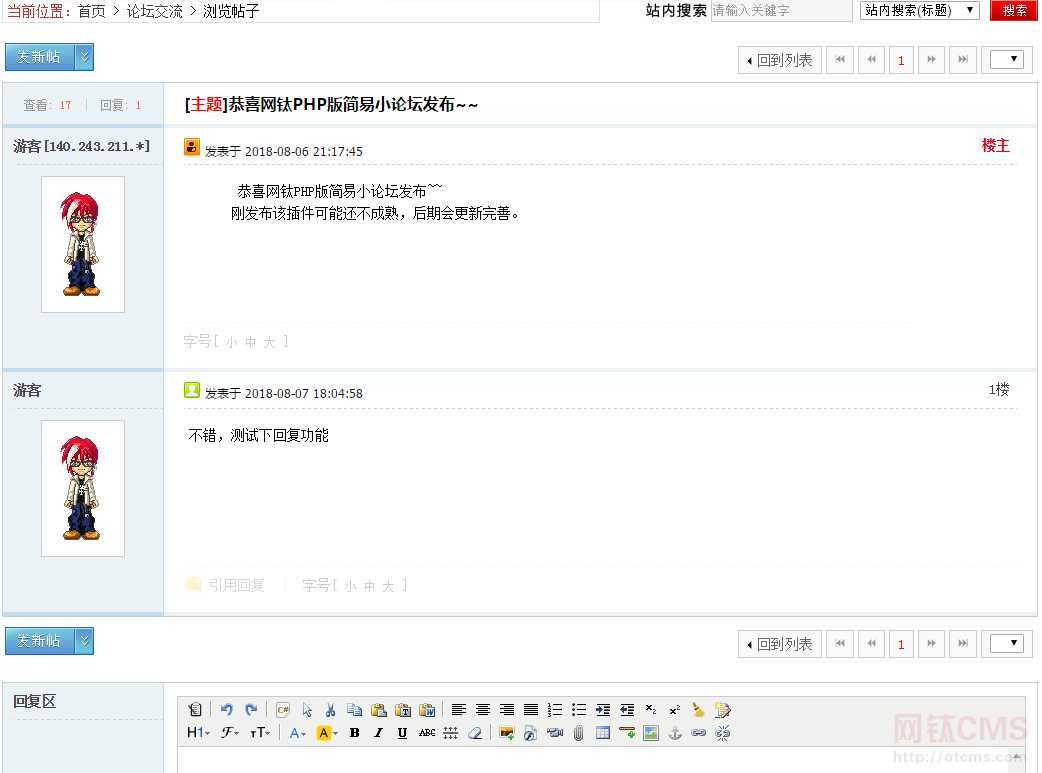1042x773 pixels.
Task: Toggle italic formatting in reply editor
Action: (x=378, y=733)
